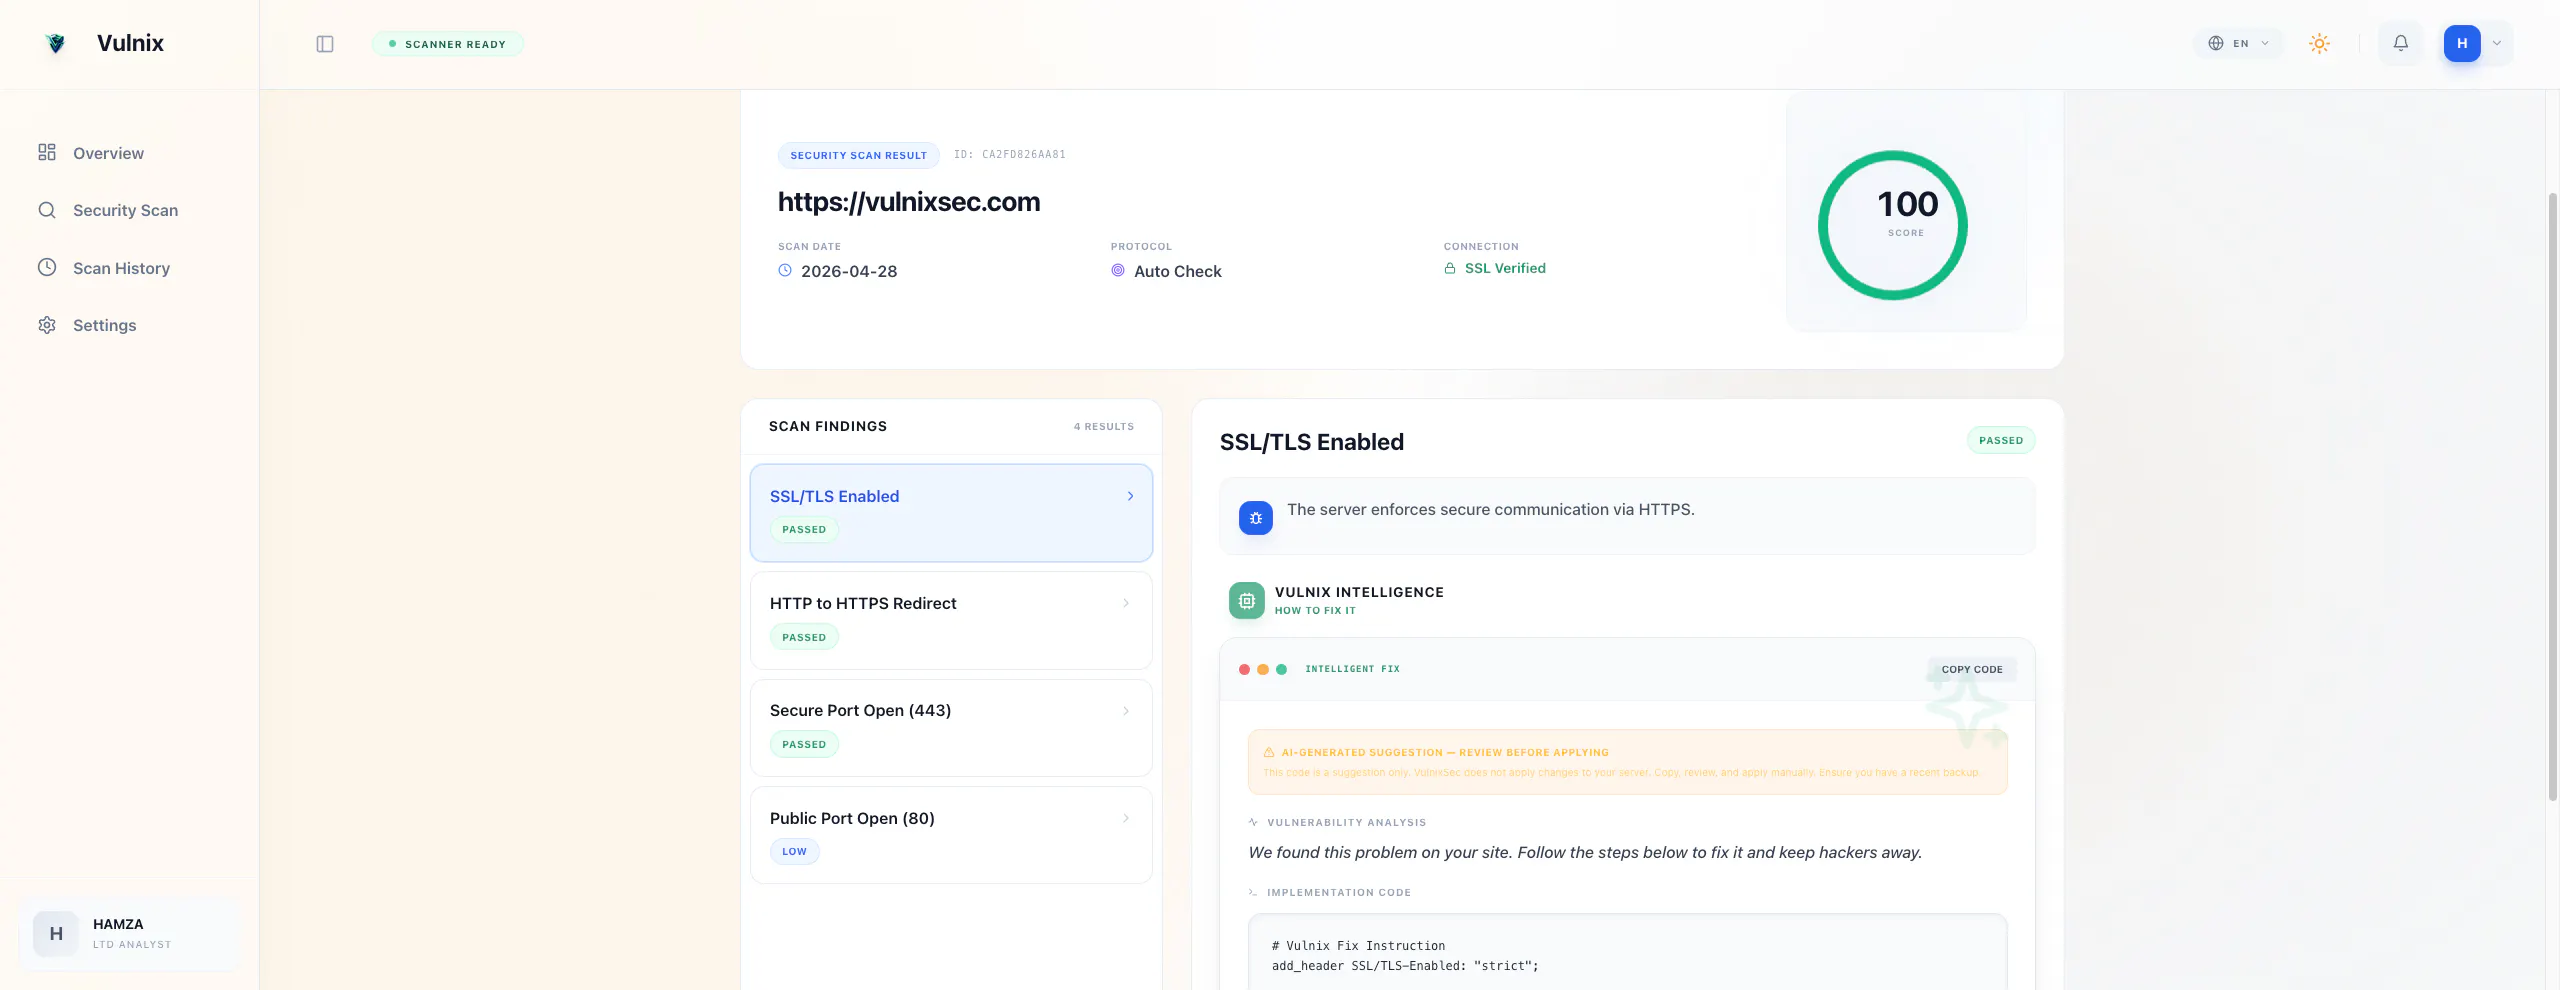Copy the fix code with Copy Code
This screenshot has width=2560, height=990.
[x=1972, y=669]
